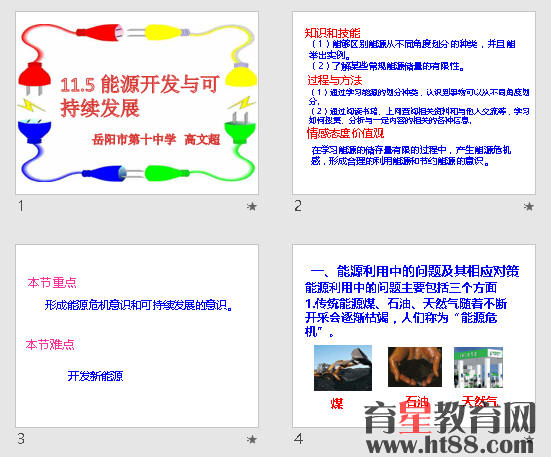Click the red plug icon on slide 1
The height and width of the screenshot is (457, 551).
click(x=34, y=78)
